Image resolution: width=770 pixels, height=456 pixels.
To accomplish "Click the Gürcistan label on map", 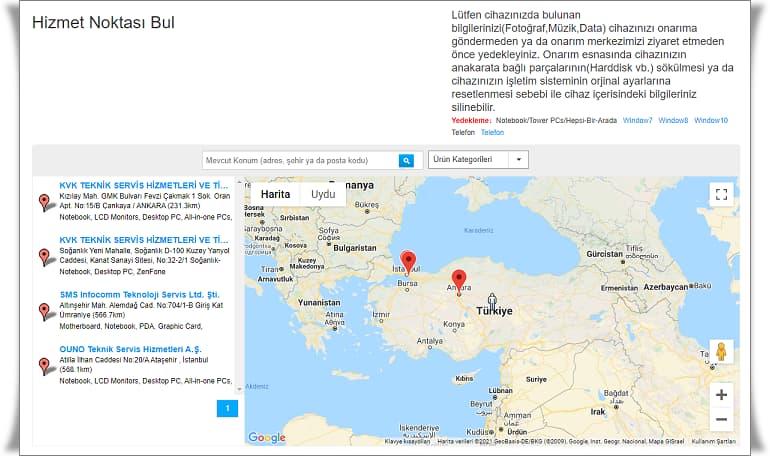I will pyautogui.click(x=605, y=254).
